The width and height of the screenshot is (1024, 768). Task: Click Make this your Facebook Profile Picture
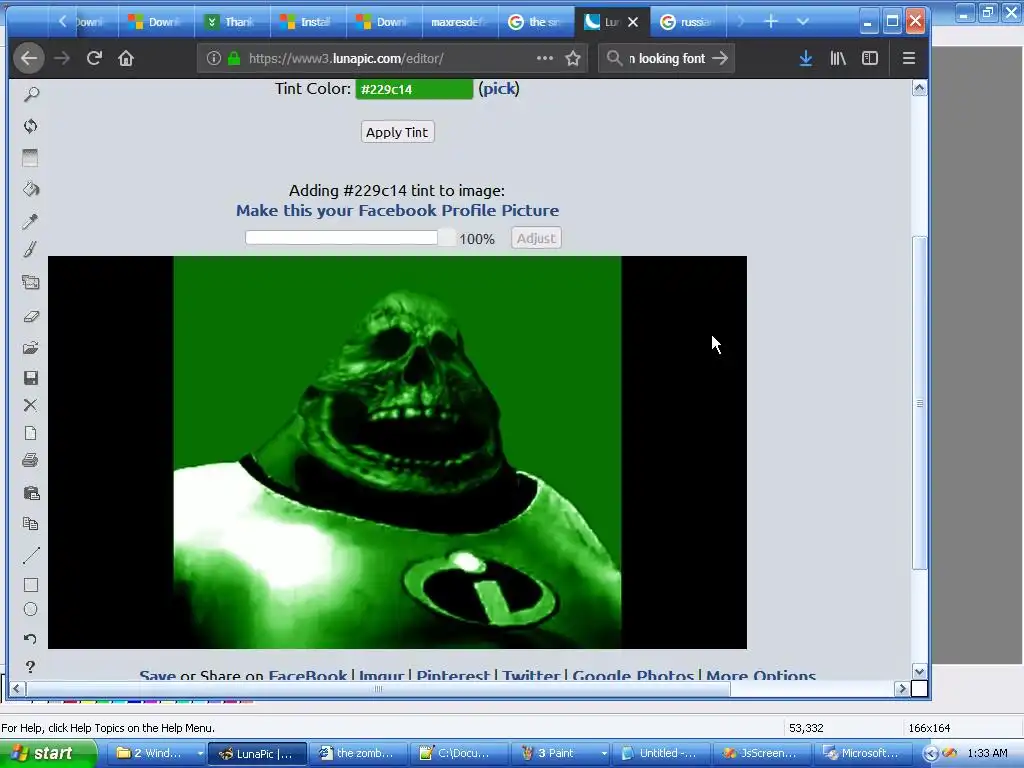(397, 210)
